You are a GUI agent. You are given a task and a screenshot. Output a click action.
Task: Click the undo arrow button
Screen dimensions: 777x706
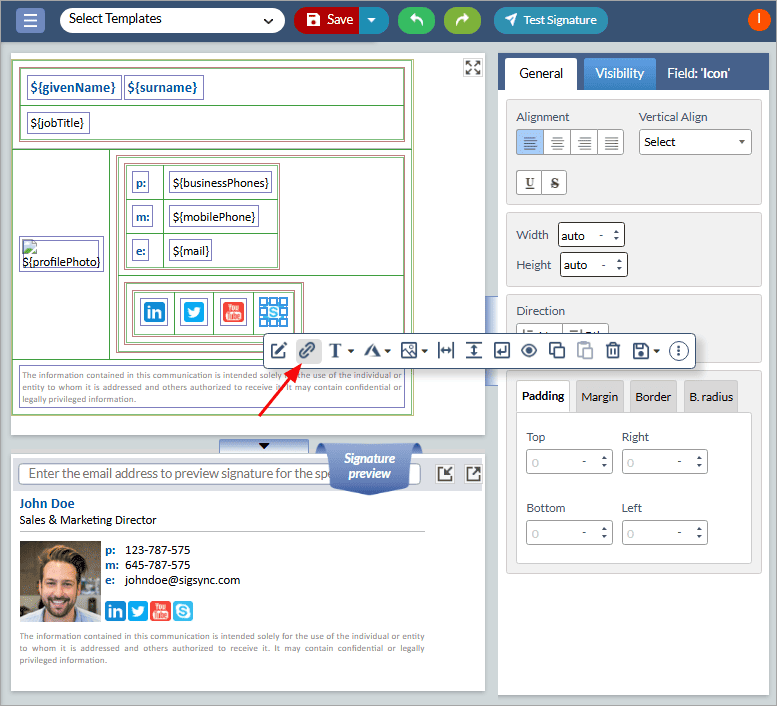point(415,20)
